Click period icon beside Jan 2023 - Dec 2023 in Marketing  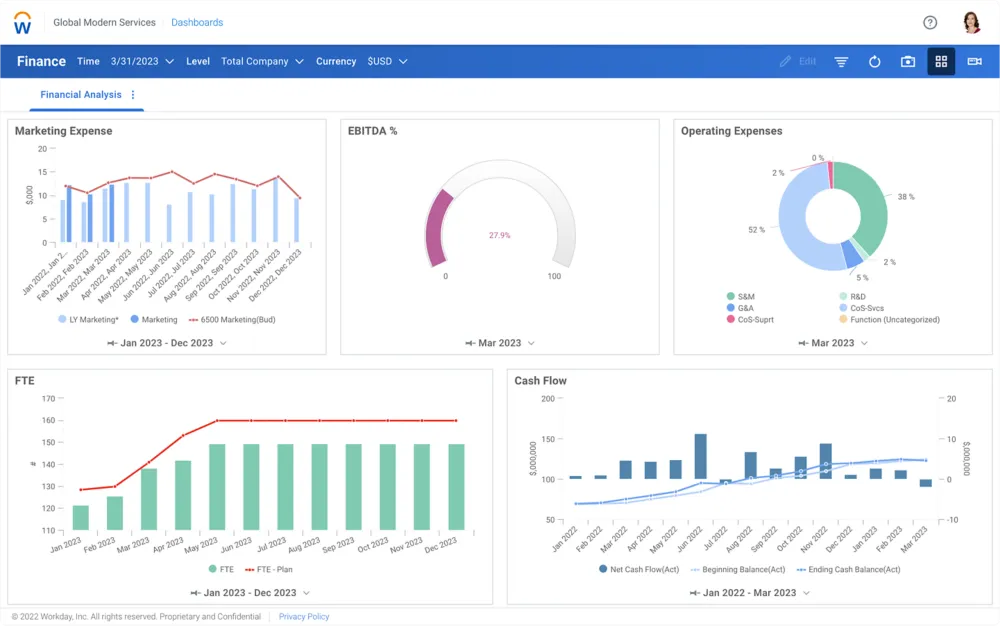coord(112,343)
